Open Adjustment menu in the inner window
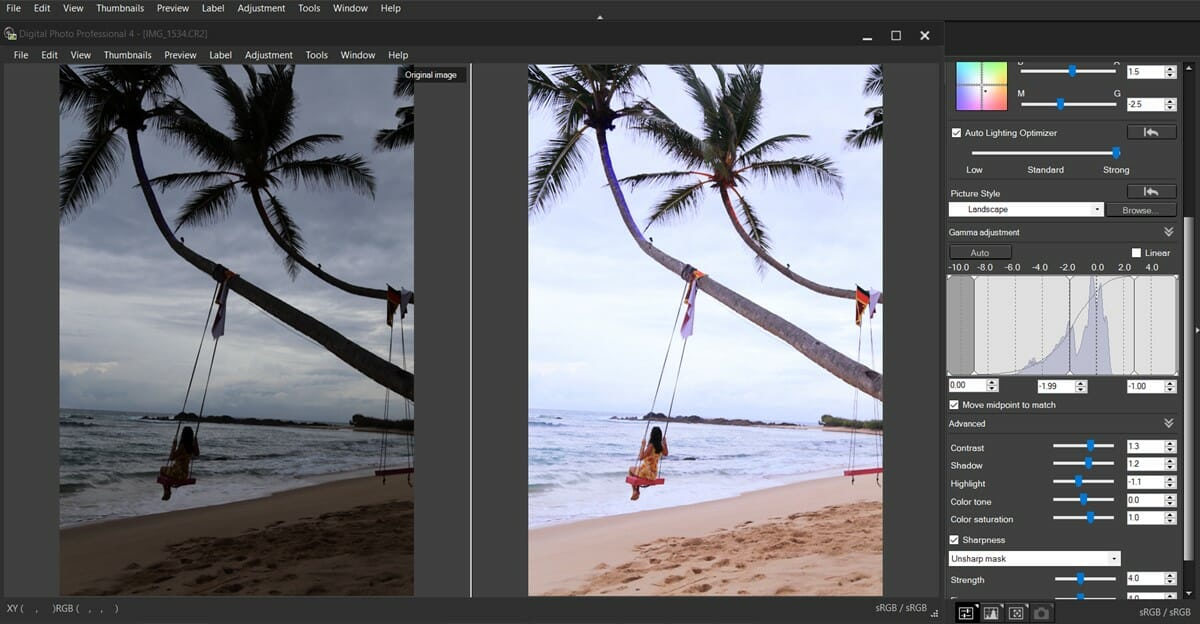1200x624 pixels. pyautogui.click(x=269, y=55)
